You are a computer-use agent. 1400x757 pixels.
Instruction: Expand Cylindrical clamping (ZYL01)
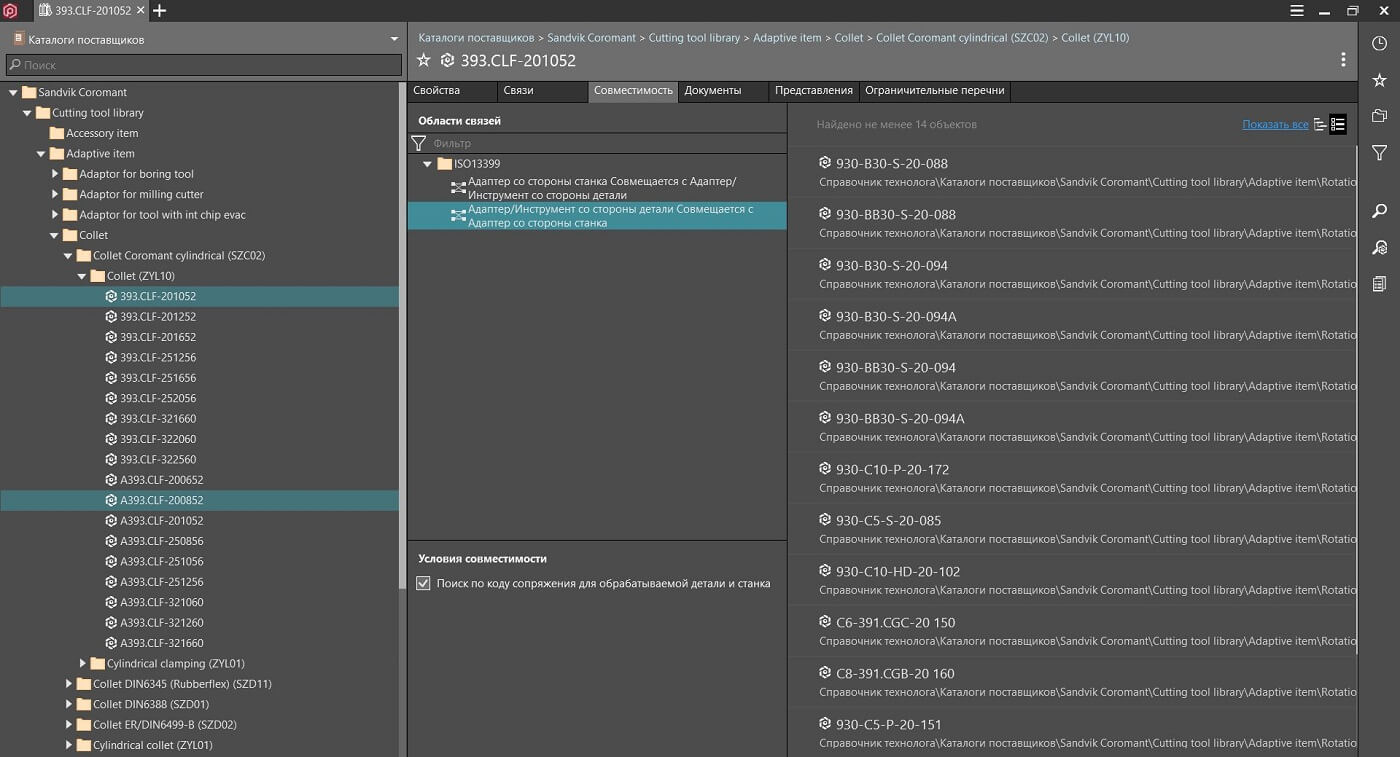(x=82, y=663)
